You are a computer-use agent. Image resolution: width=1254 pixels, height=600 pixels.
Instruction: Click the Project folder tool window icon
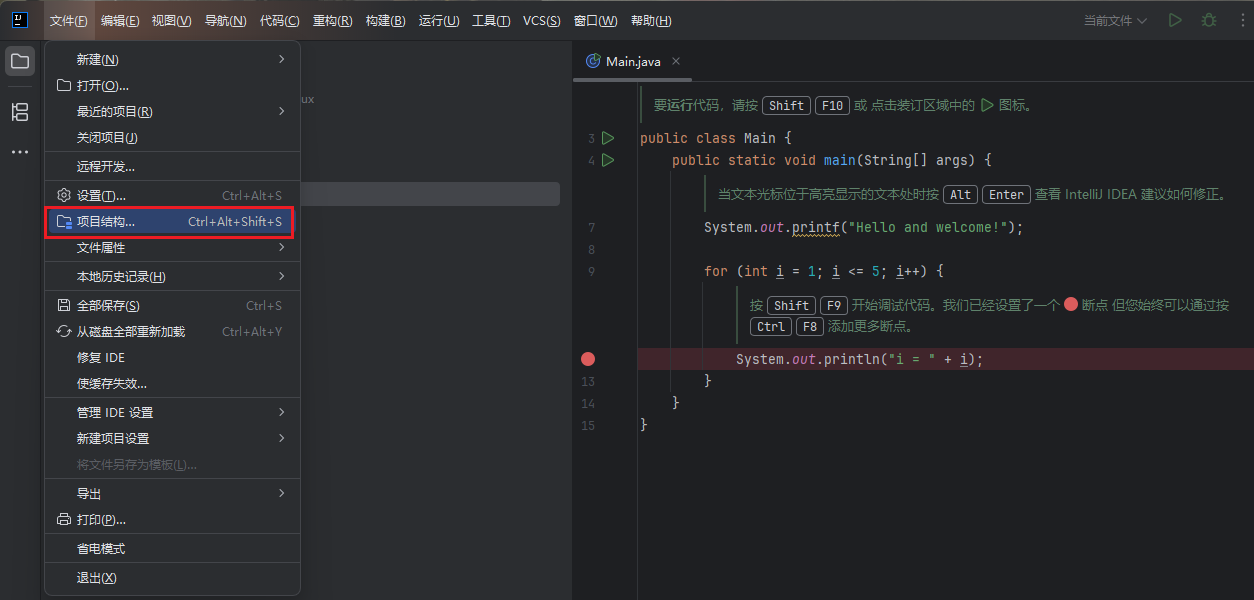20,61
